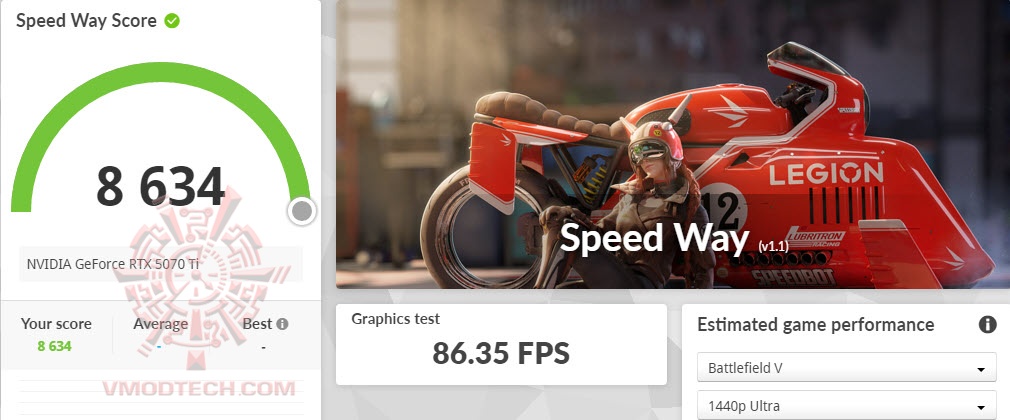Click the 86.35 FPS value
The image size is (1010, 420).
click(501, 353)
